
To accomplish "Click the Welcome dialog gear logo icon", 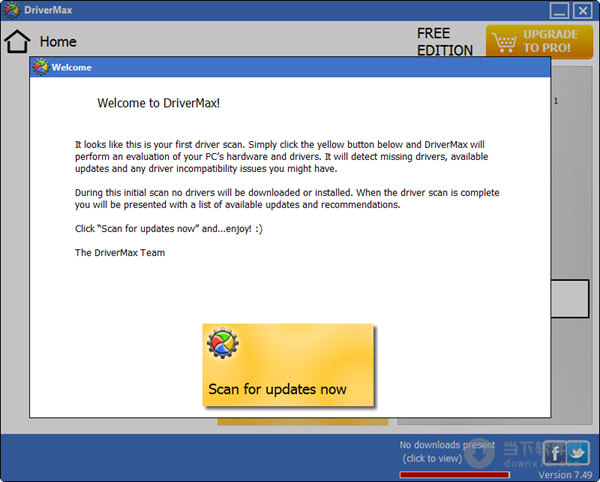I will pos(41,67).
